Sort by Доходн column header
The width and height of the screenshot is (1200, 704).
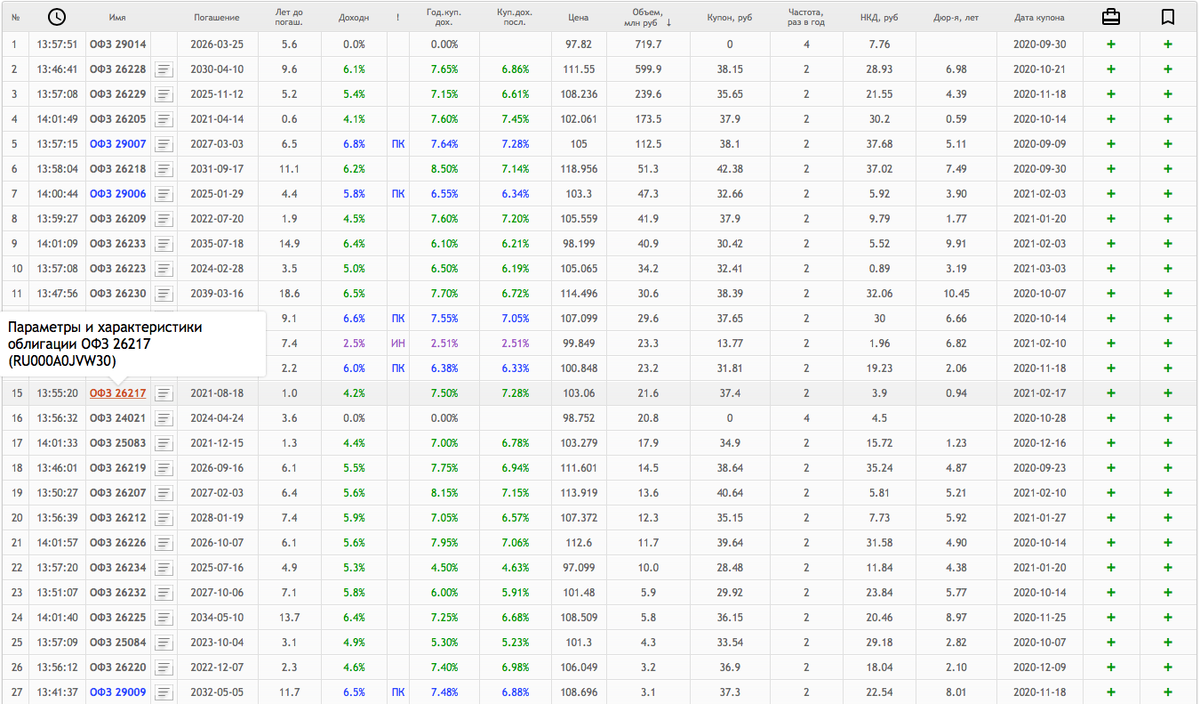[353, 18]
